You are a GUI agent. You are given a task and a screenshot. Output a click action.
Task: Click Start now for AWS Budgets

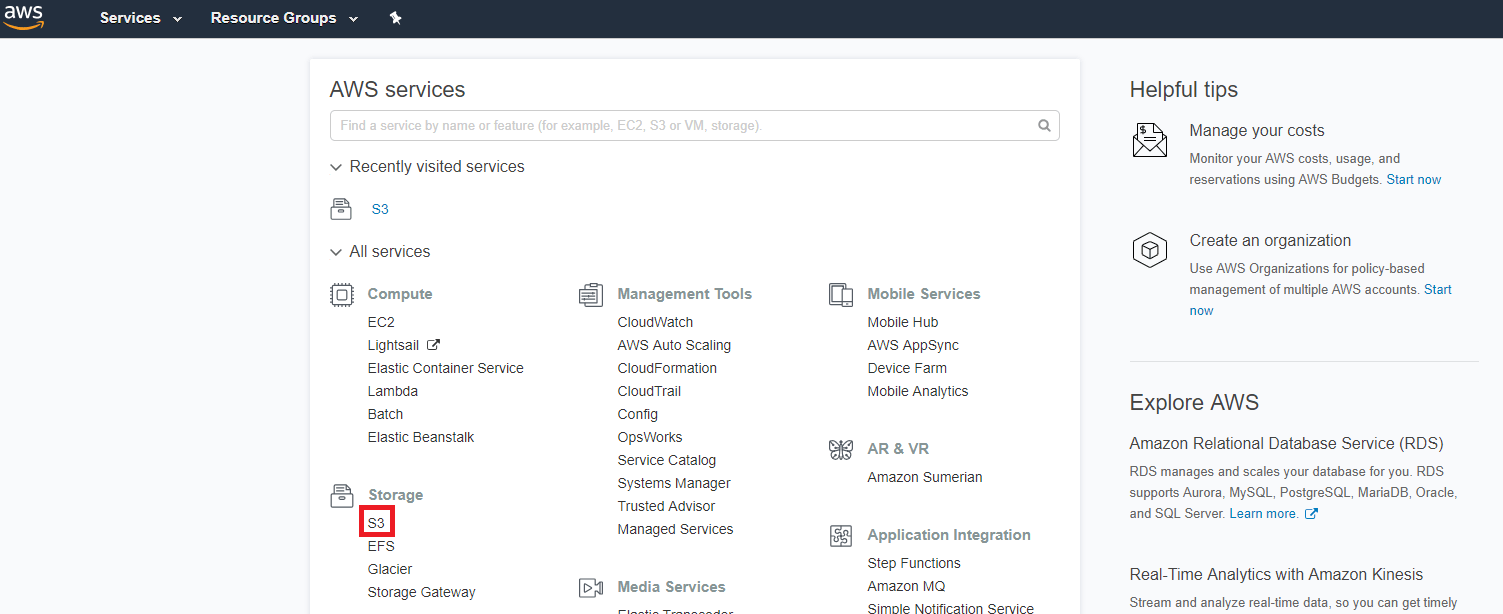(x=1413, y=179)
